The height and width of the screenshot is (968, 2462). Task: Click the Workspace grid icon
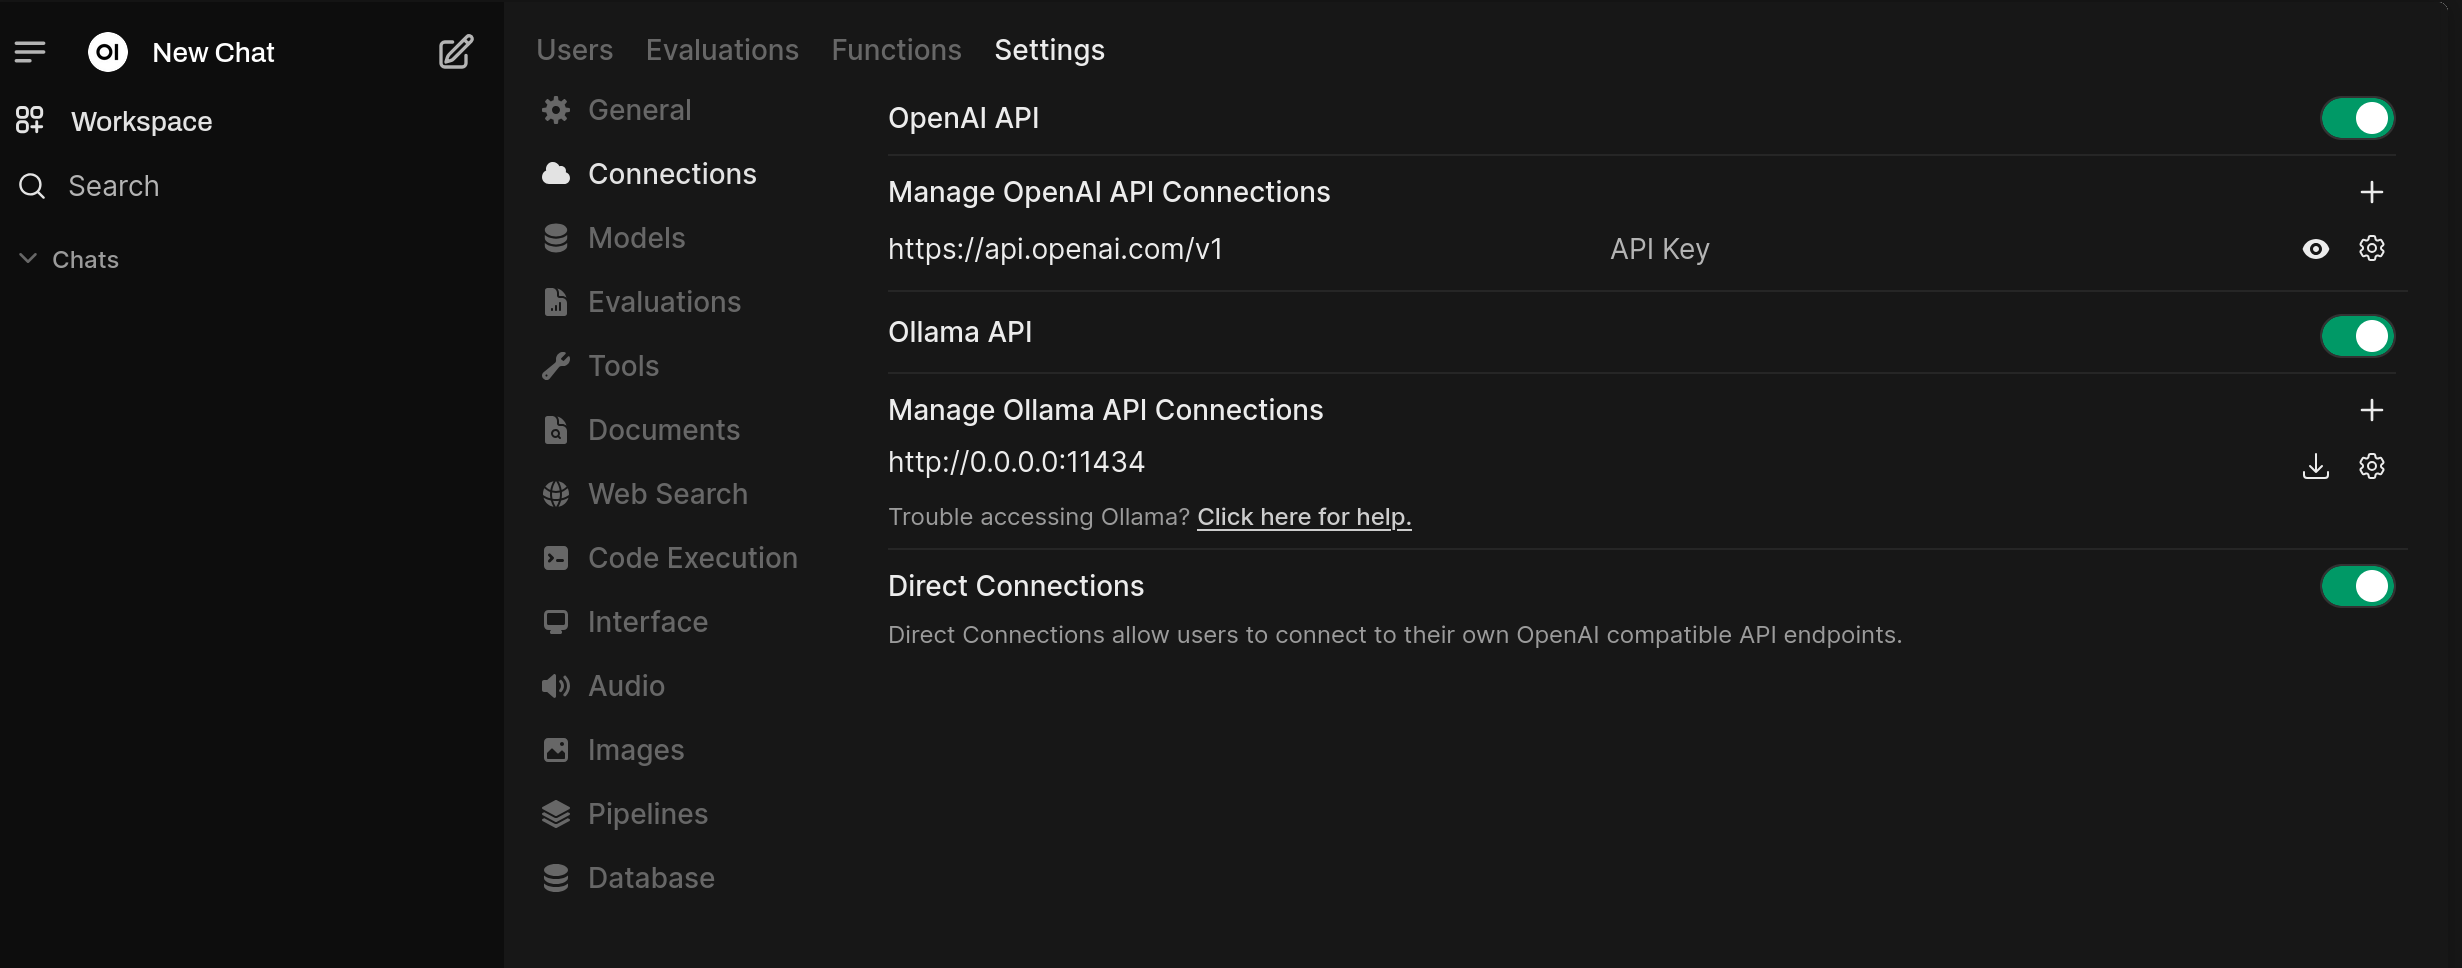click(30, 121)
